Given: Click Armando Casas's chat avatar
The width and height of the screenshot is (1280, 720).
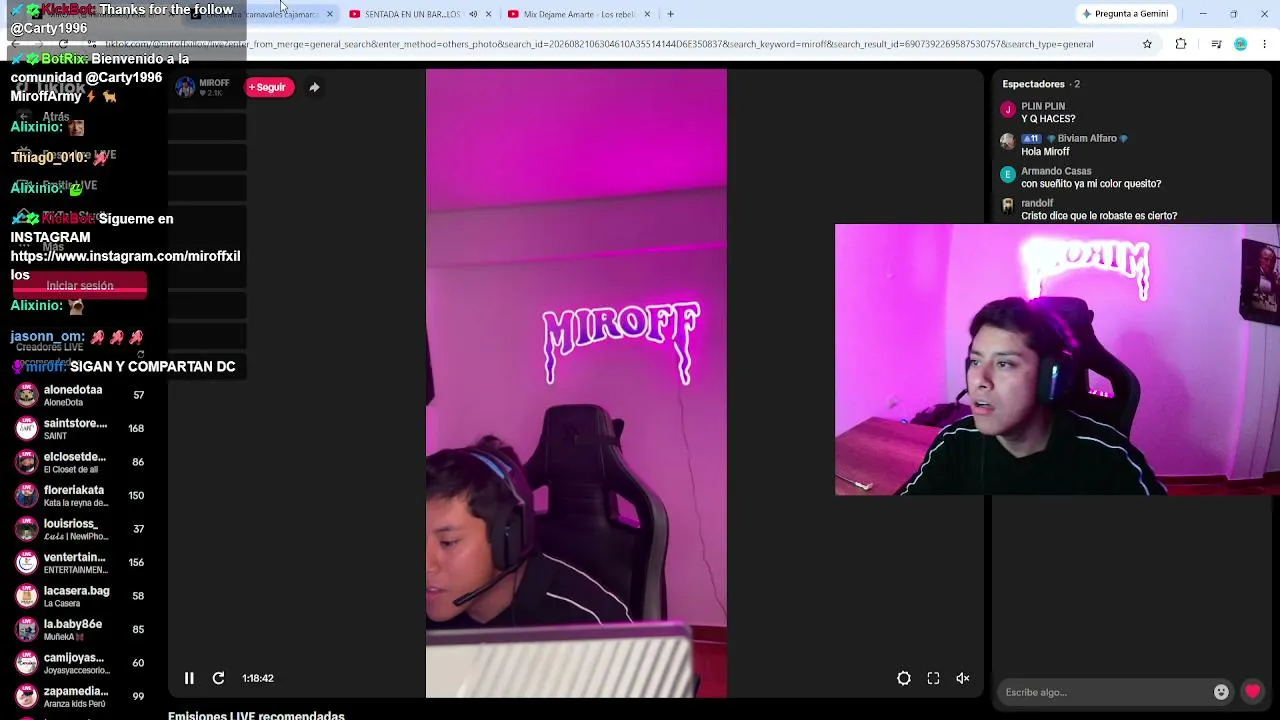Looking at the screenshot, I should (x=1008, y=174).
